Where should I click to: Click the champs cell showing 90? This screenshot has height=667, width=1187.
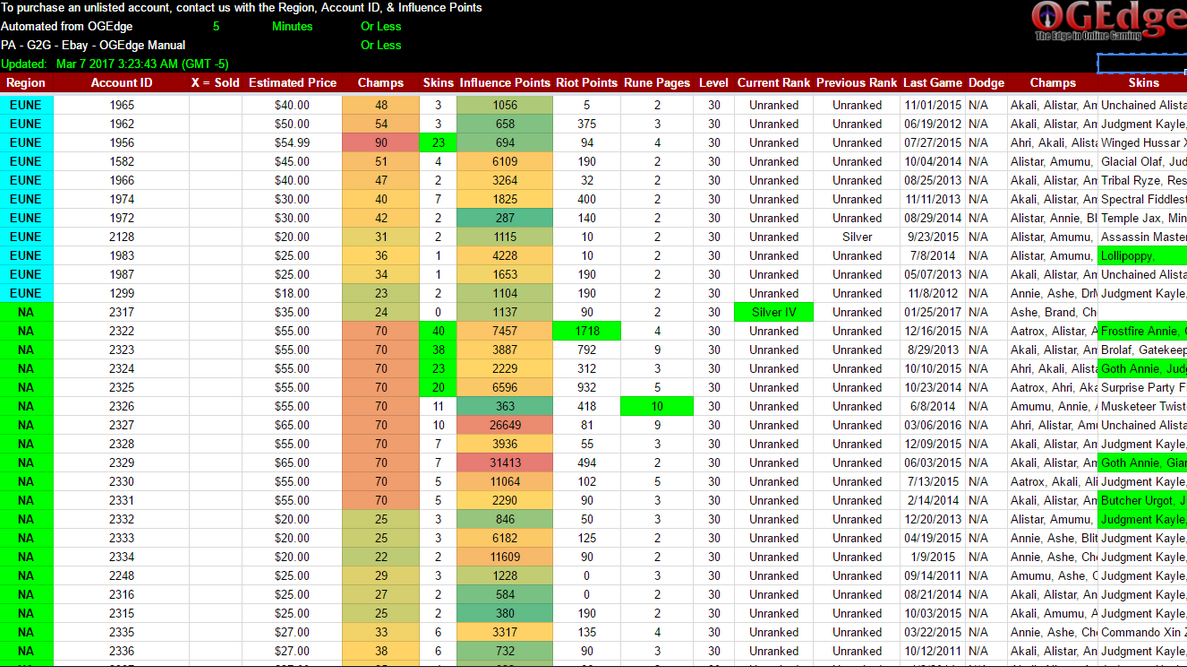point(381,143)
